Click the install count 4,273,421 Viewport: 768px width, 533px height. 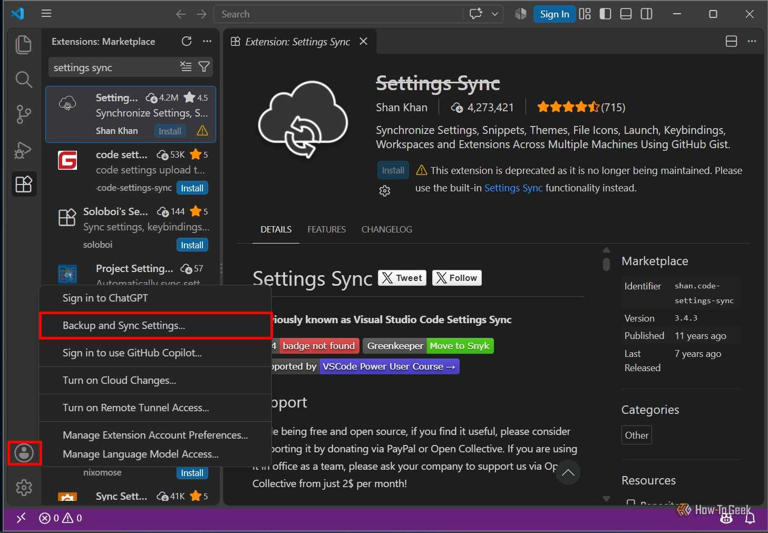[482, 107]
